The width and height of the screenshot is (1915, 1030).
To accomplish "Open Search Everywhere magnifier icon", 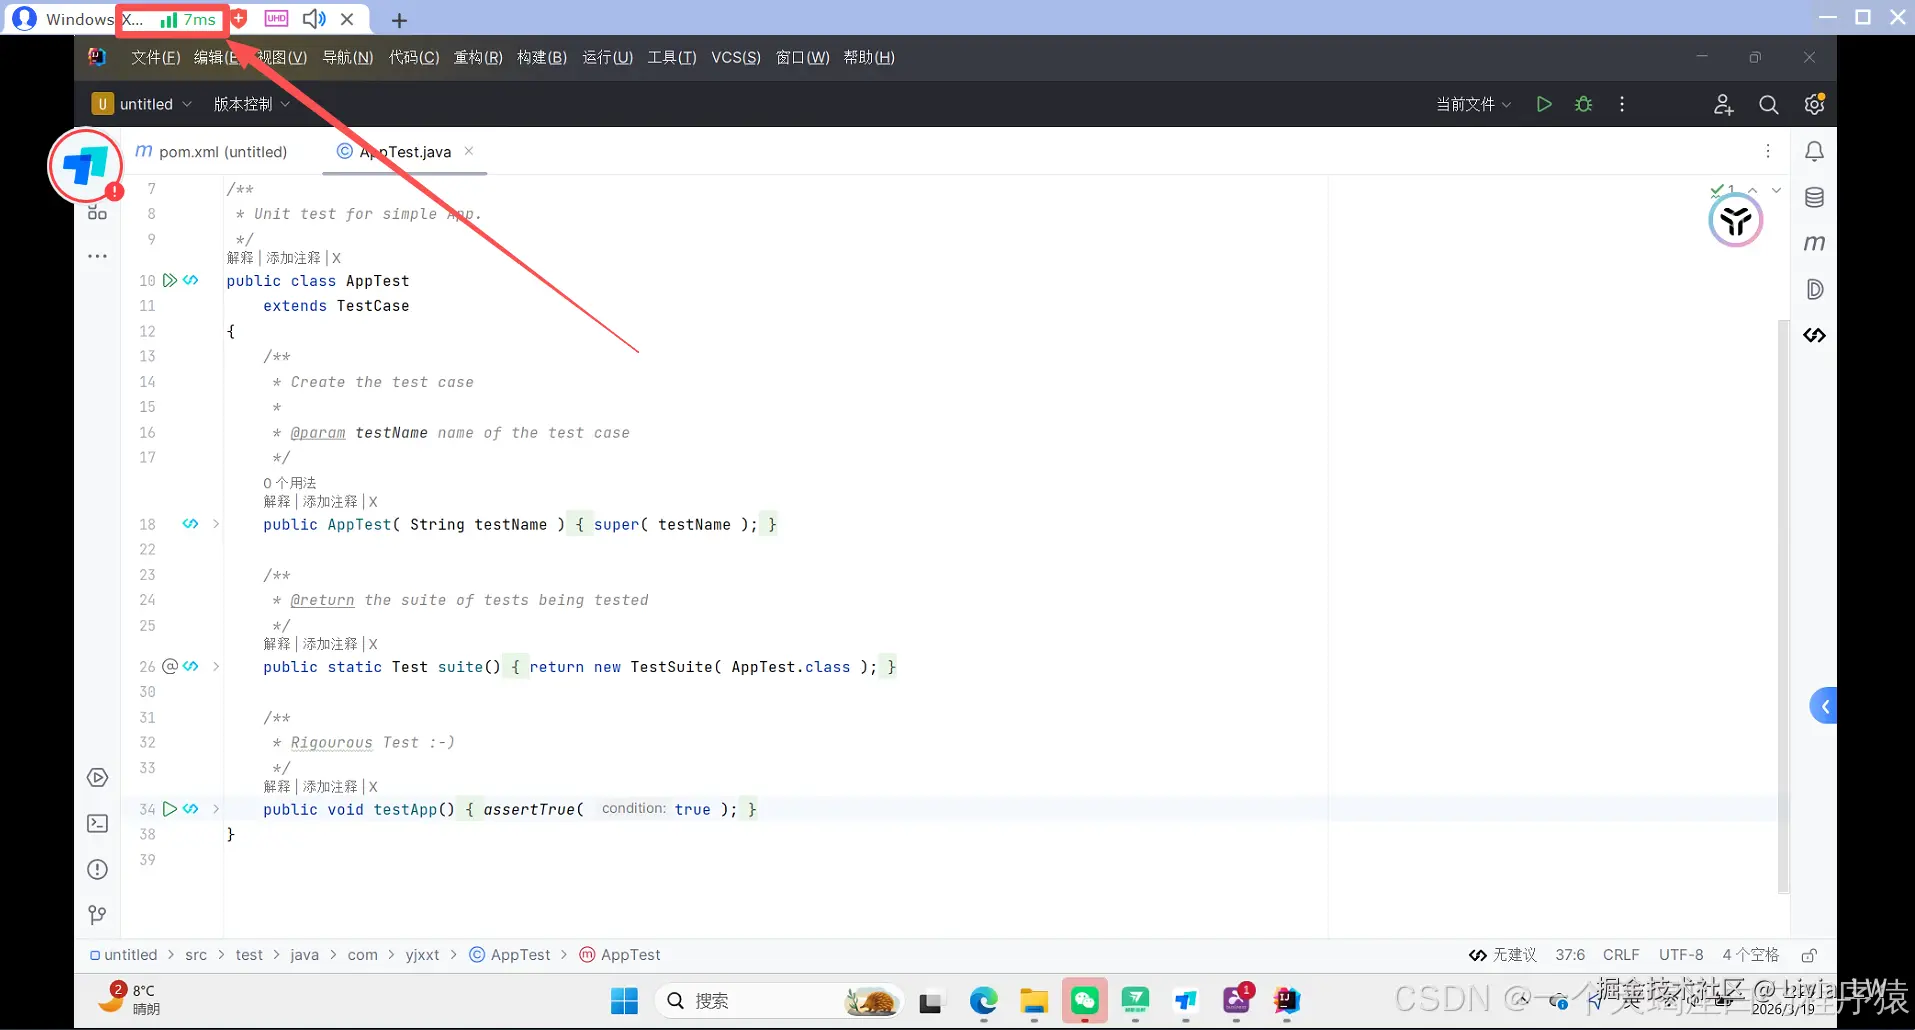I will [x=1768, y=104].
